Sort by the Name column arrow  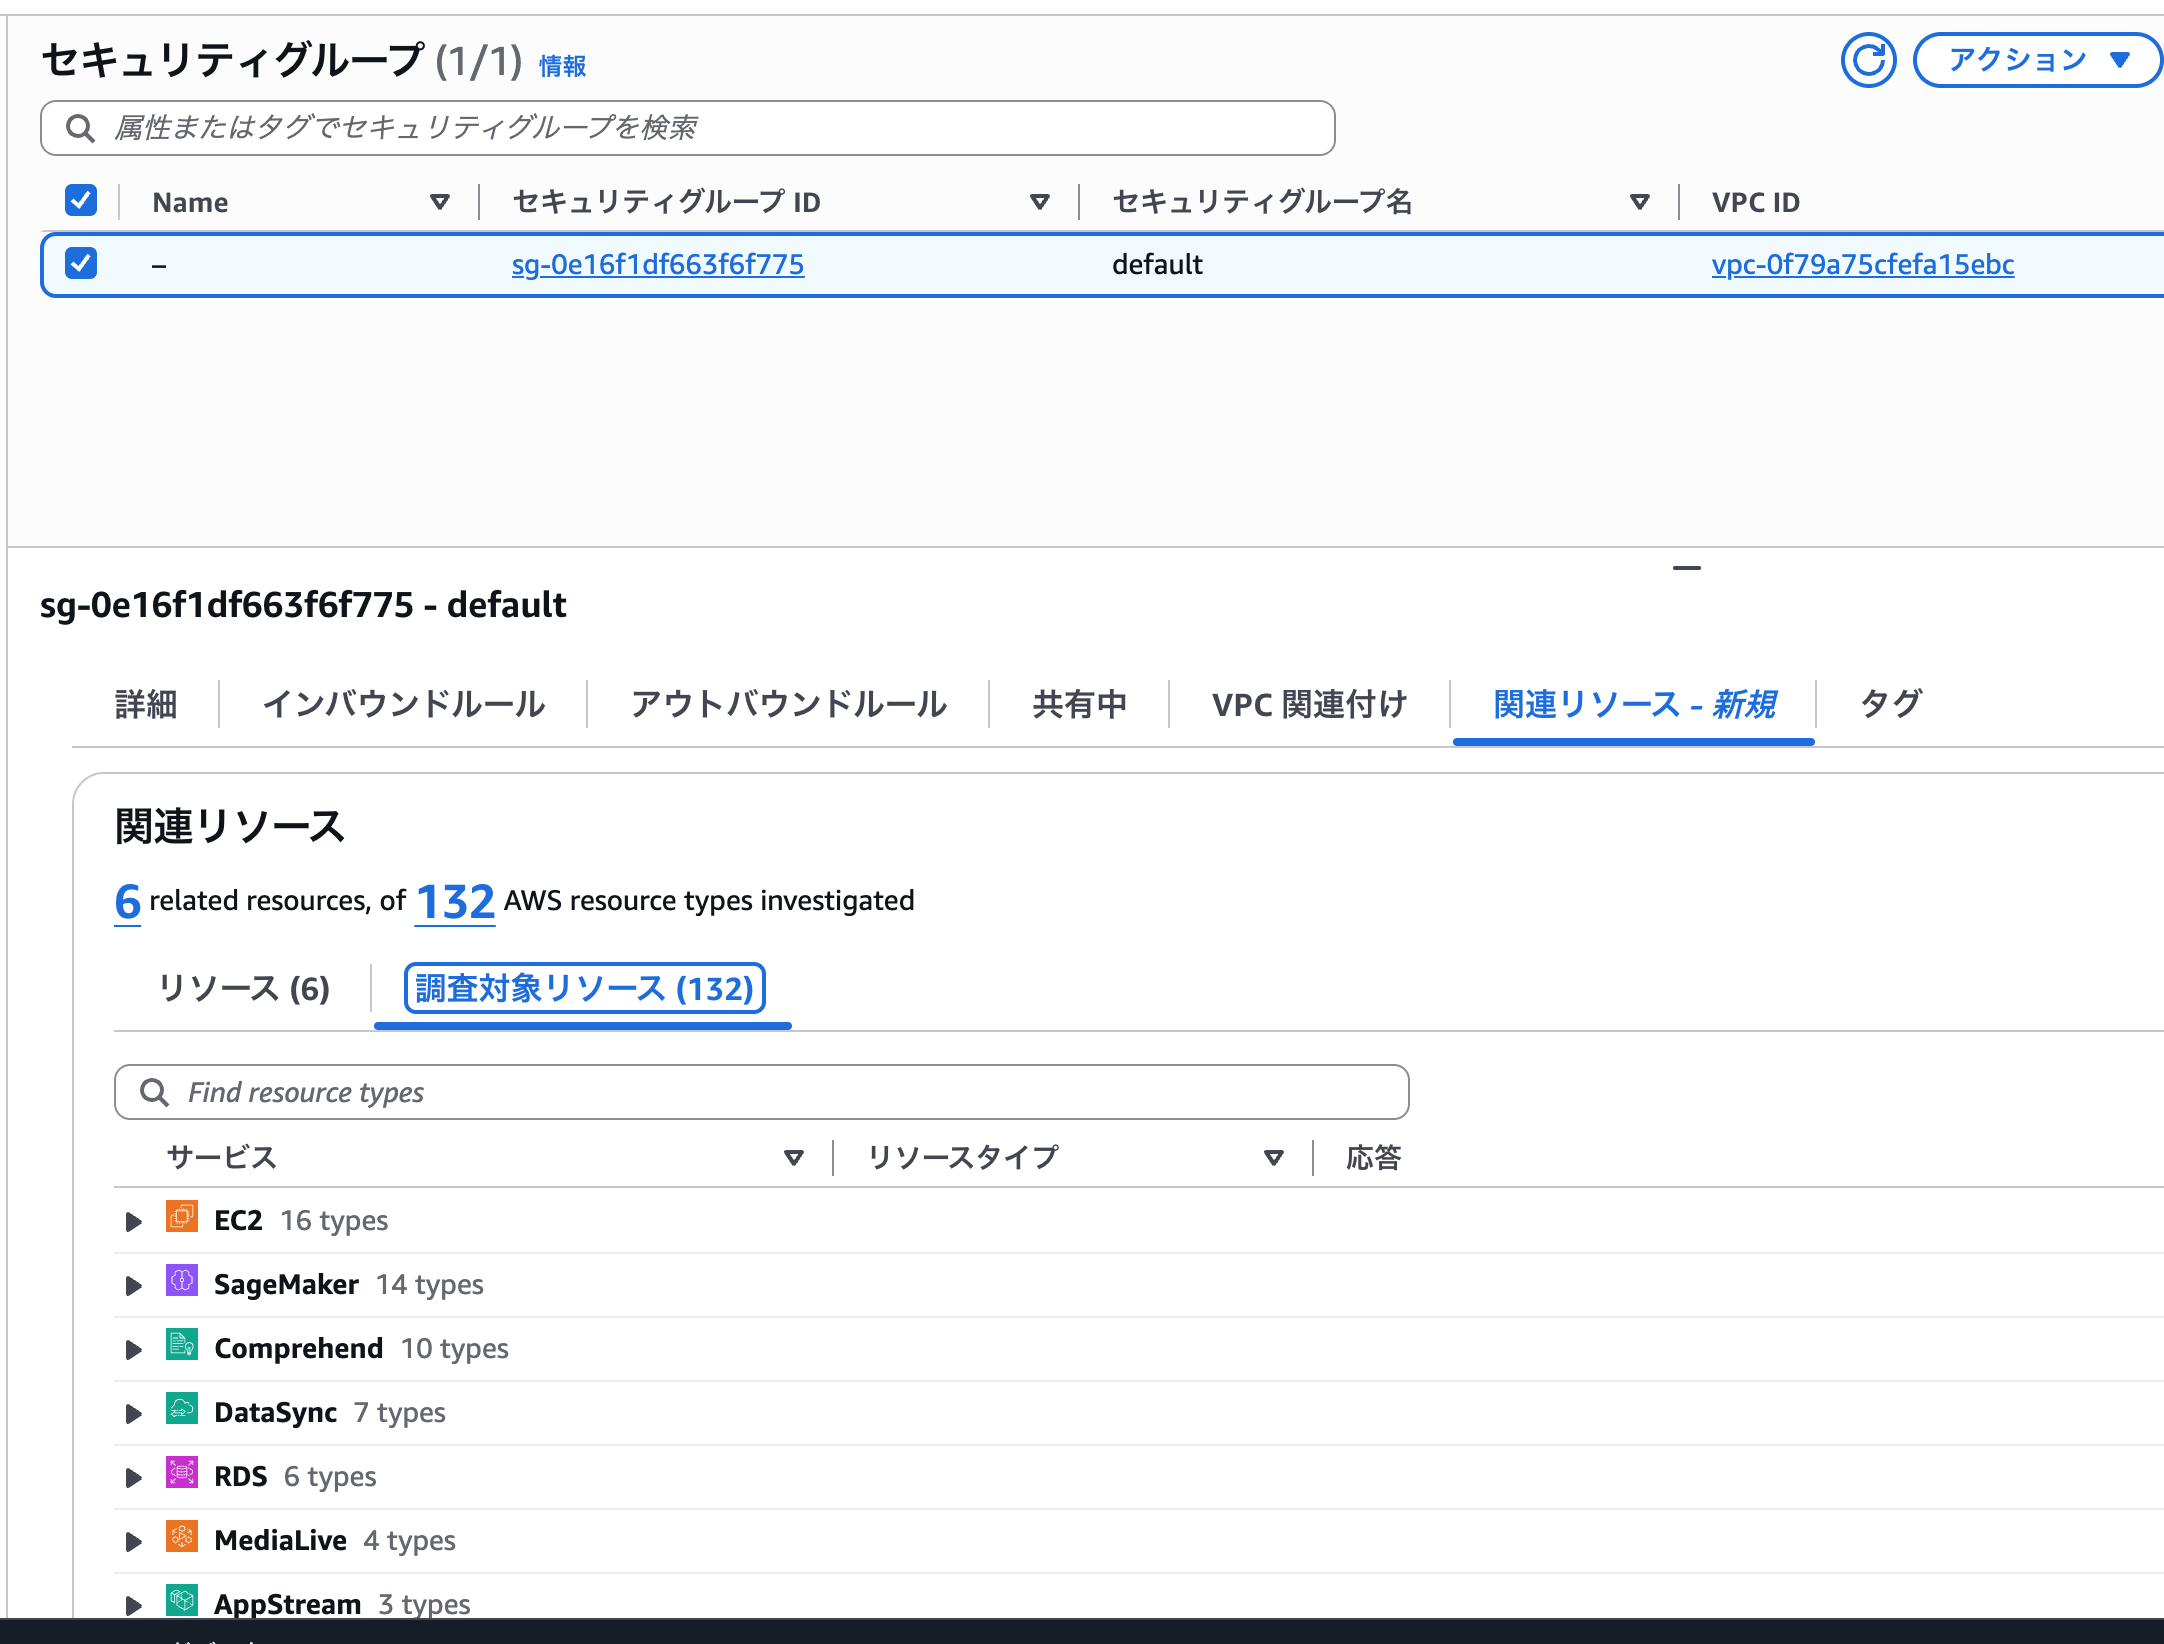[439, 202]
